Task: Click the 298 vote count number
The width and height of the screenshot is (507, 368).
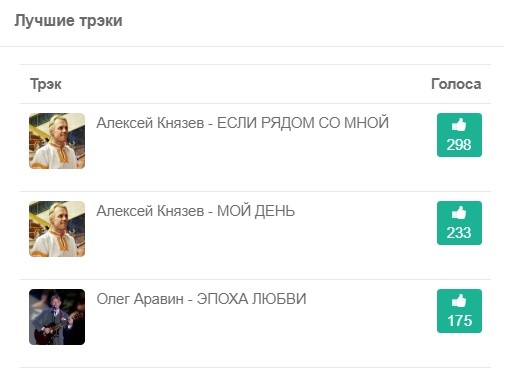Action: pos(459,145)
